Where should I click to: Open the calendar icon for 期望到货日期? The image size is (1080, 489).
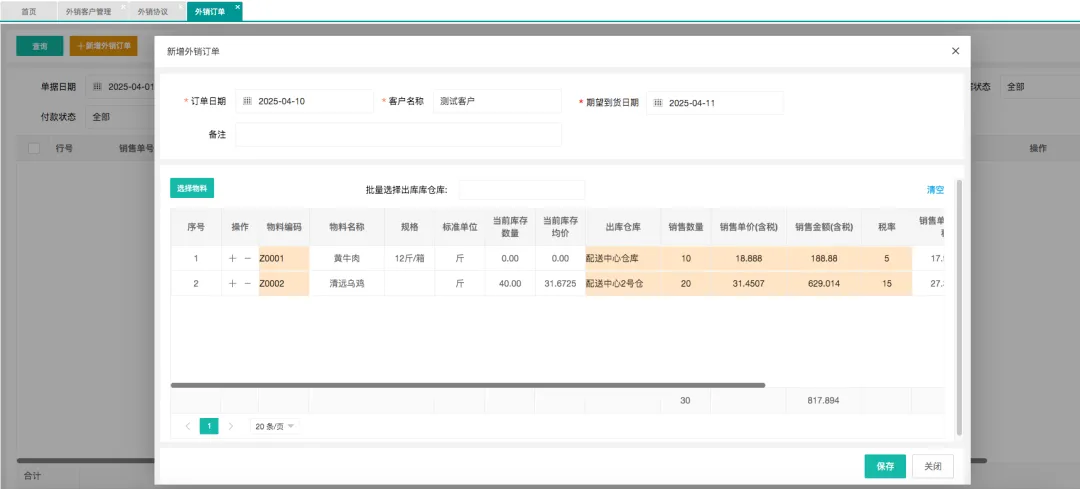pos(657,103)
